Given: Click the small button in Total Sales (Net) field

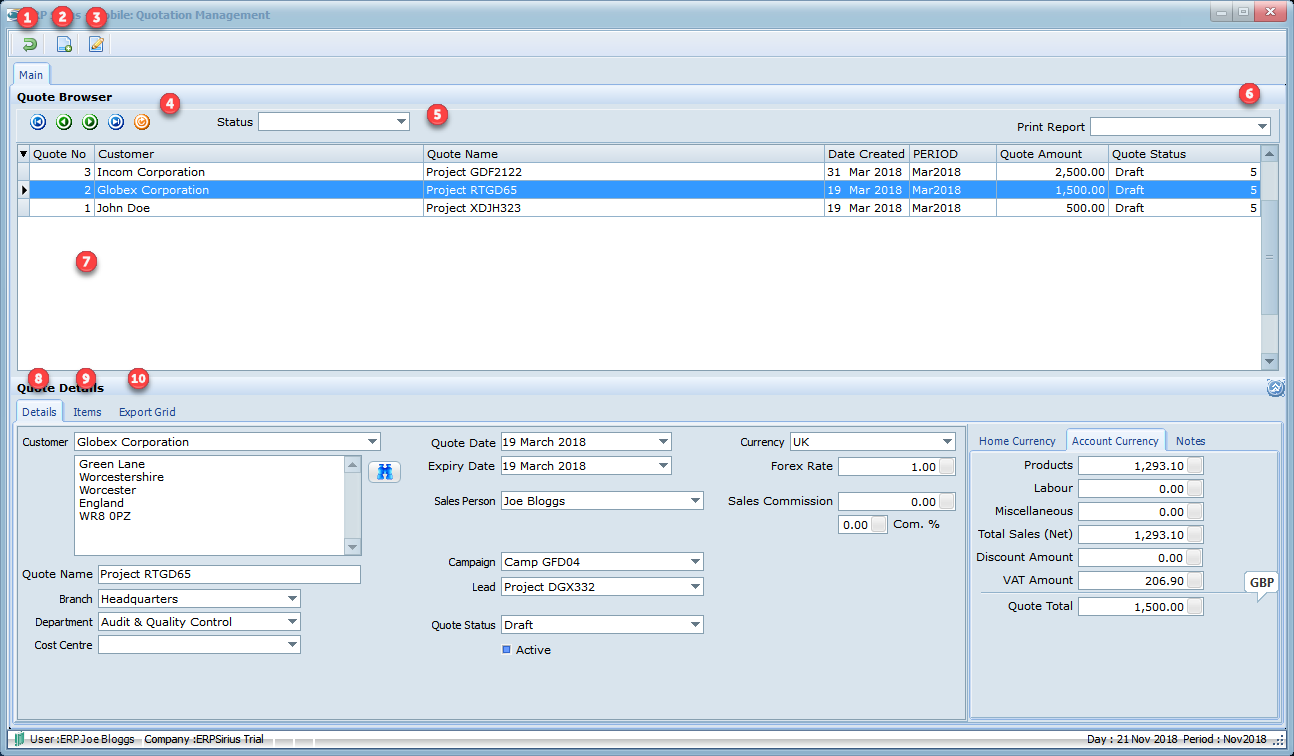Looking at the screenshot, I should [1195, 534].
